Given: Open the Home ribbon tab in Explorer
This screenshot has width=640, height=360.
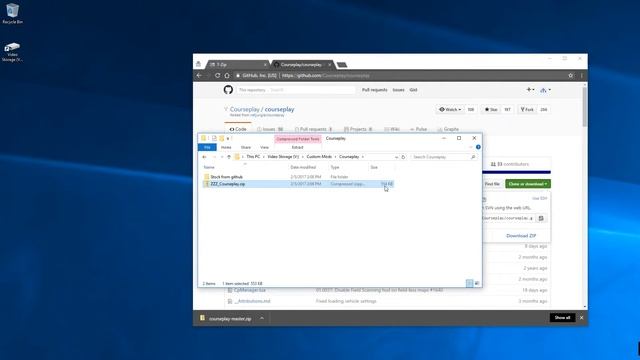Looking at the screenshot, I should click(226, 147).
